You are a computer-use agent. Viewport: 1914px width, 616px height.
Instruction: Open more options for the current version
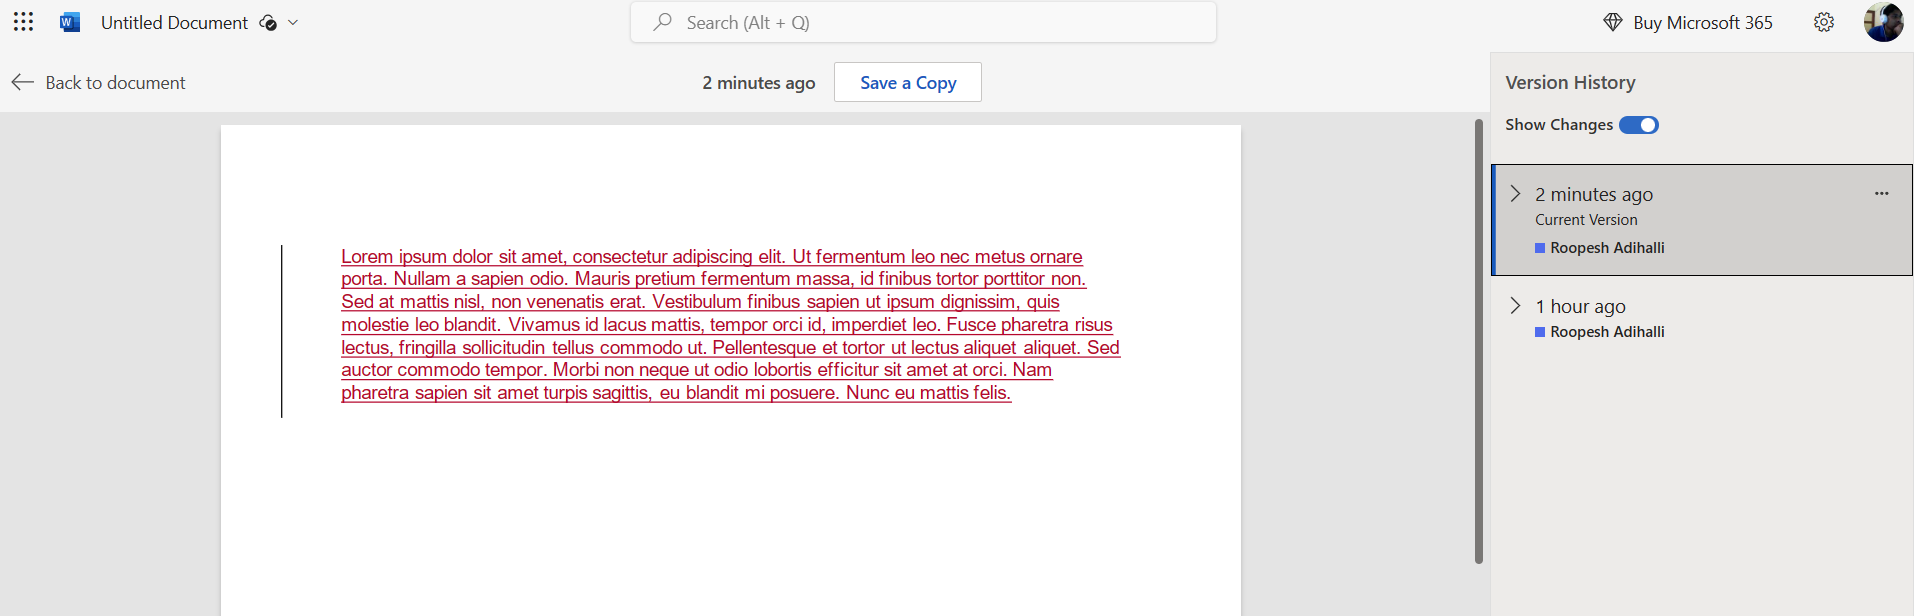point(1881,194)
